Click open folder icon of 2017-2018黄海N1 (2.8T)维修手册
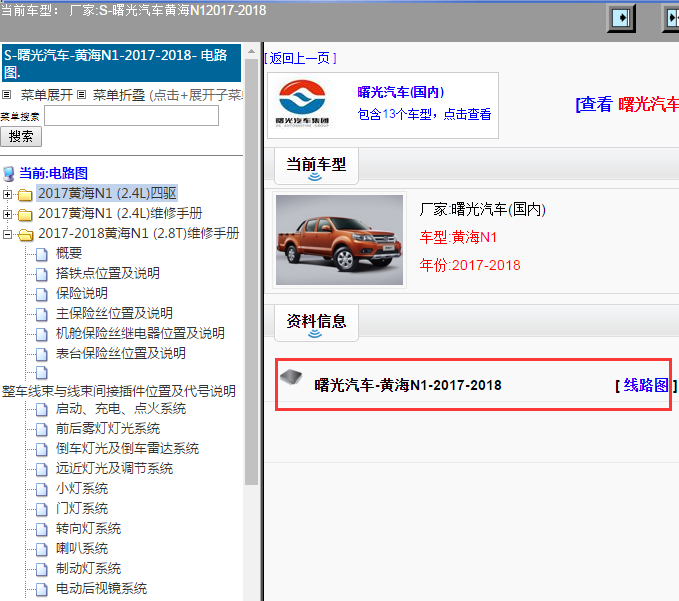 [x=26, y=235]
